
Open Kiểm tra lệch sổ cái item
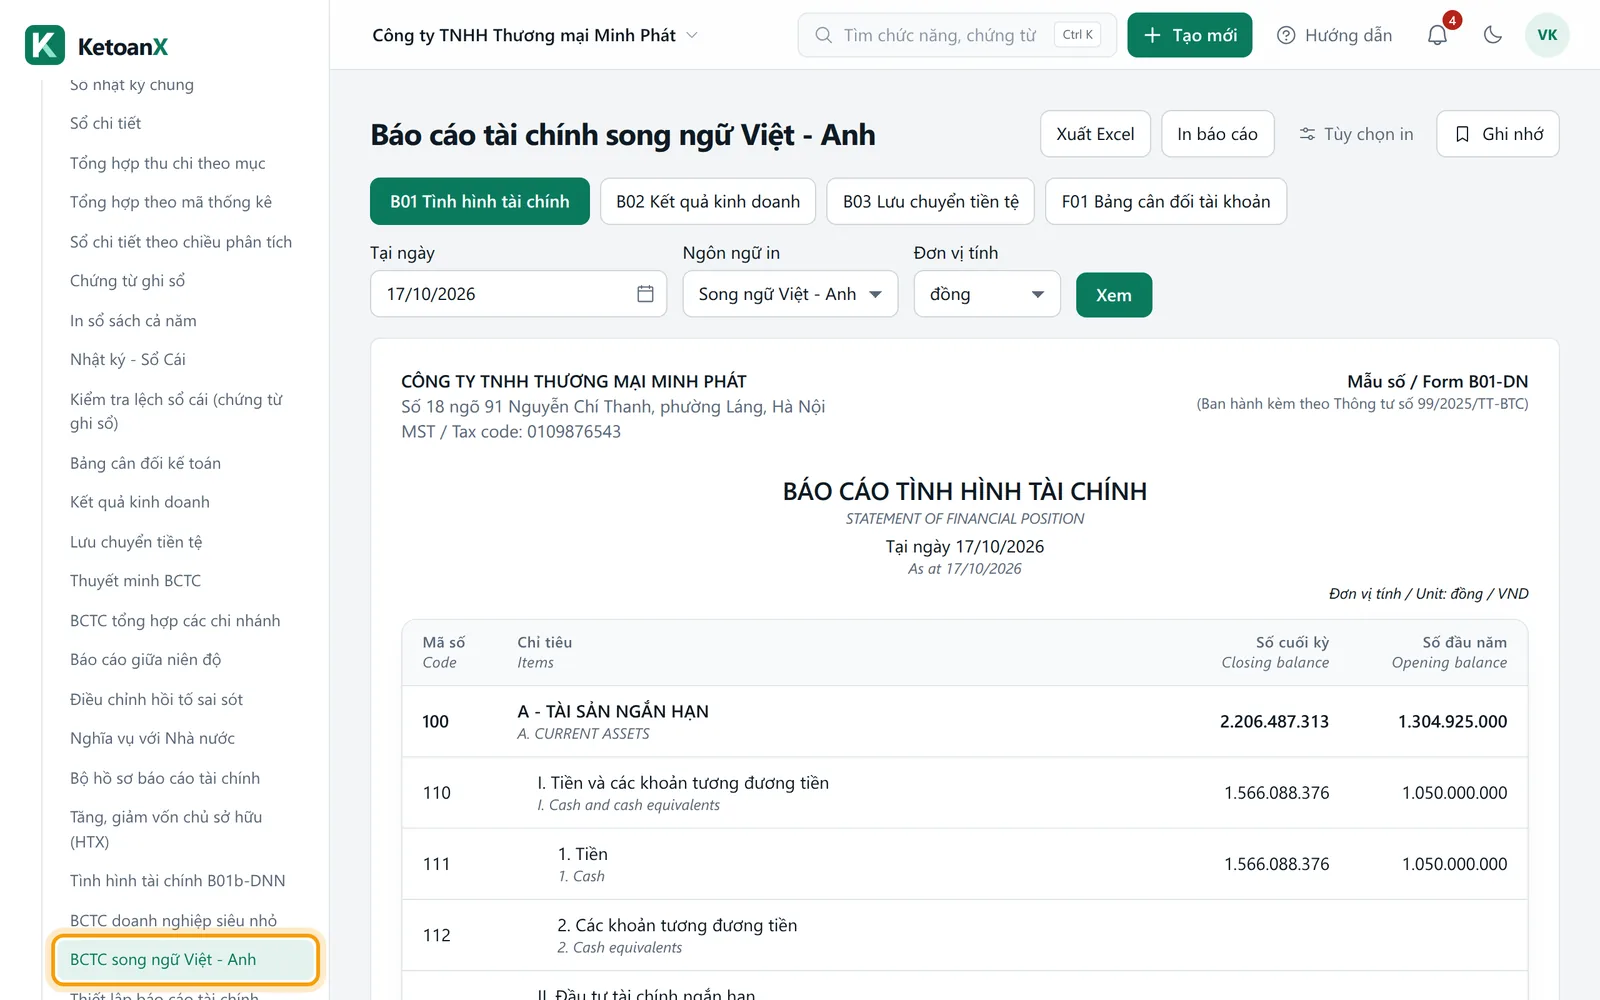(176, 411)
